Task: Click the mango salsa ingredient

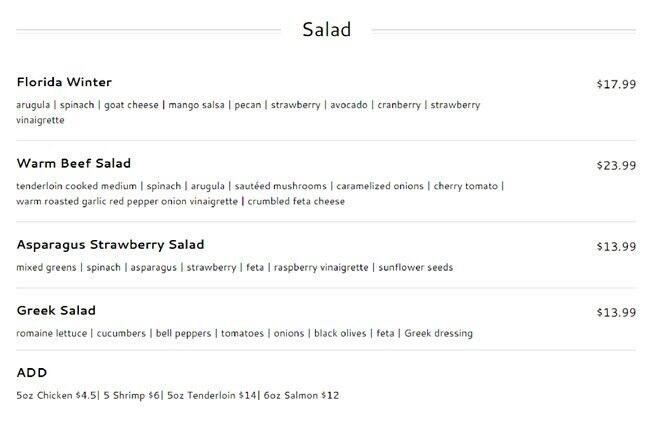Action: click(x=197, y=104)
